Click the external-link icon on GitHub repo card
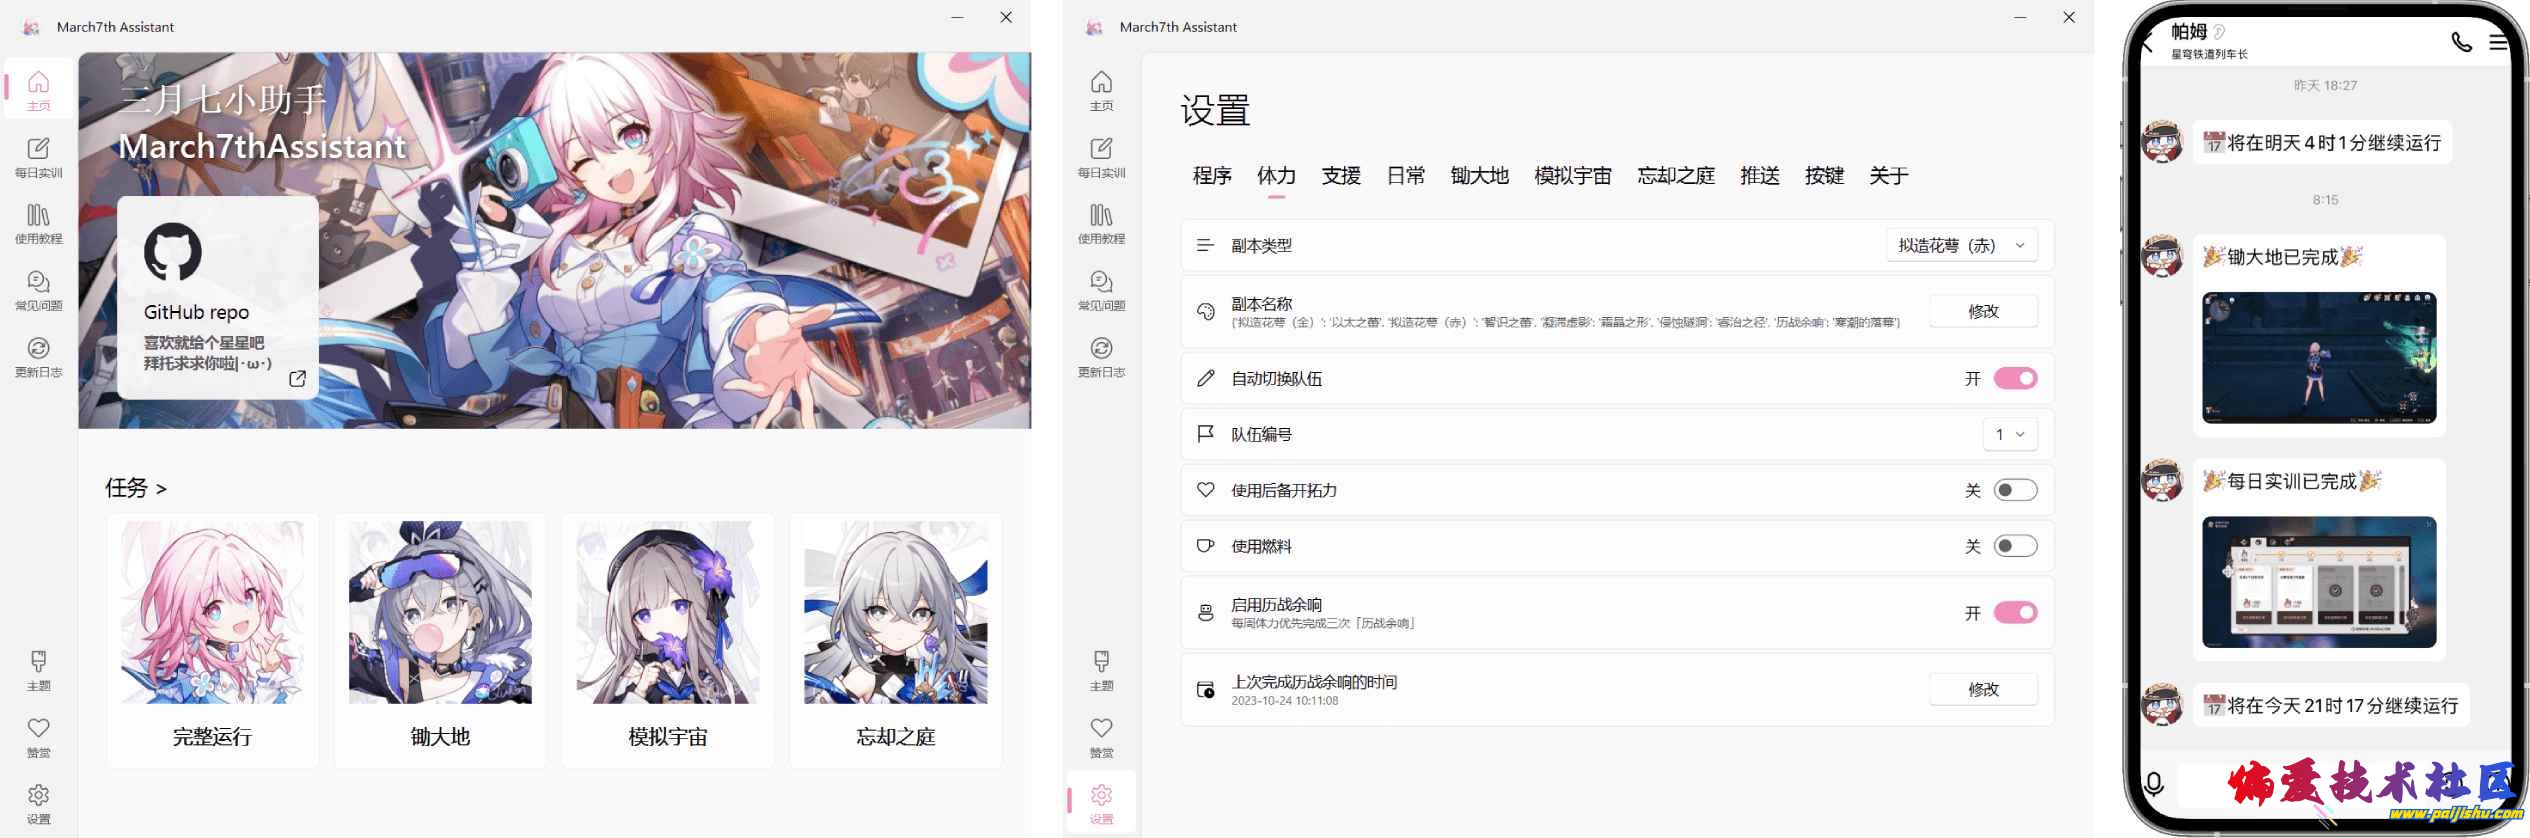 coord(297,378)
